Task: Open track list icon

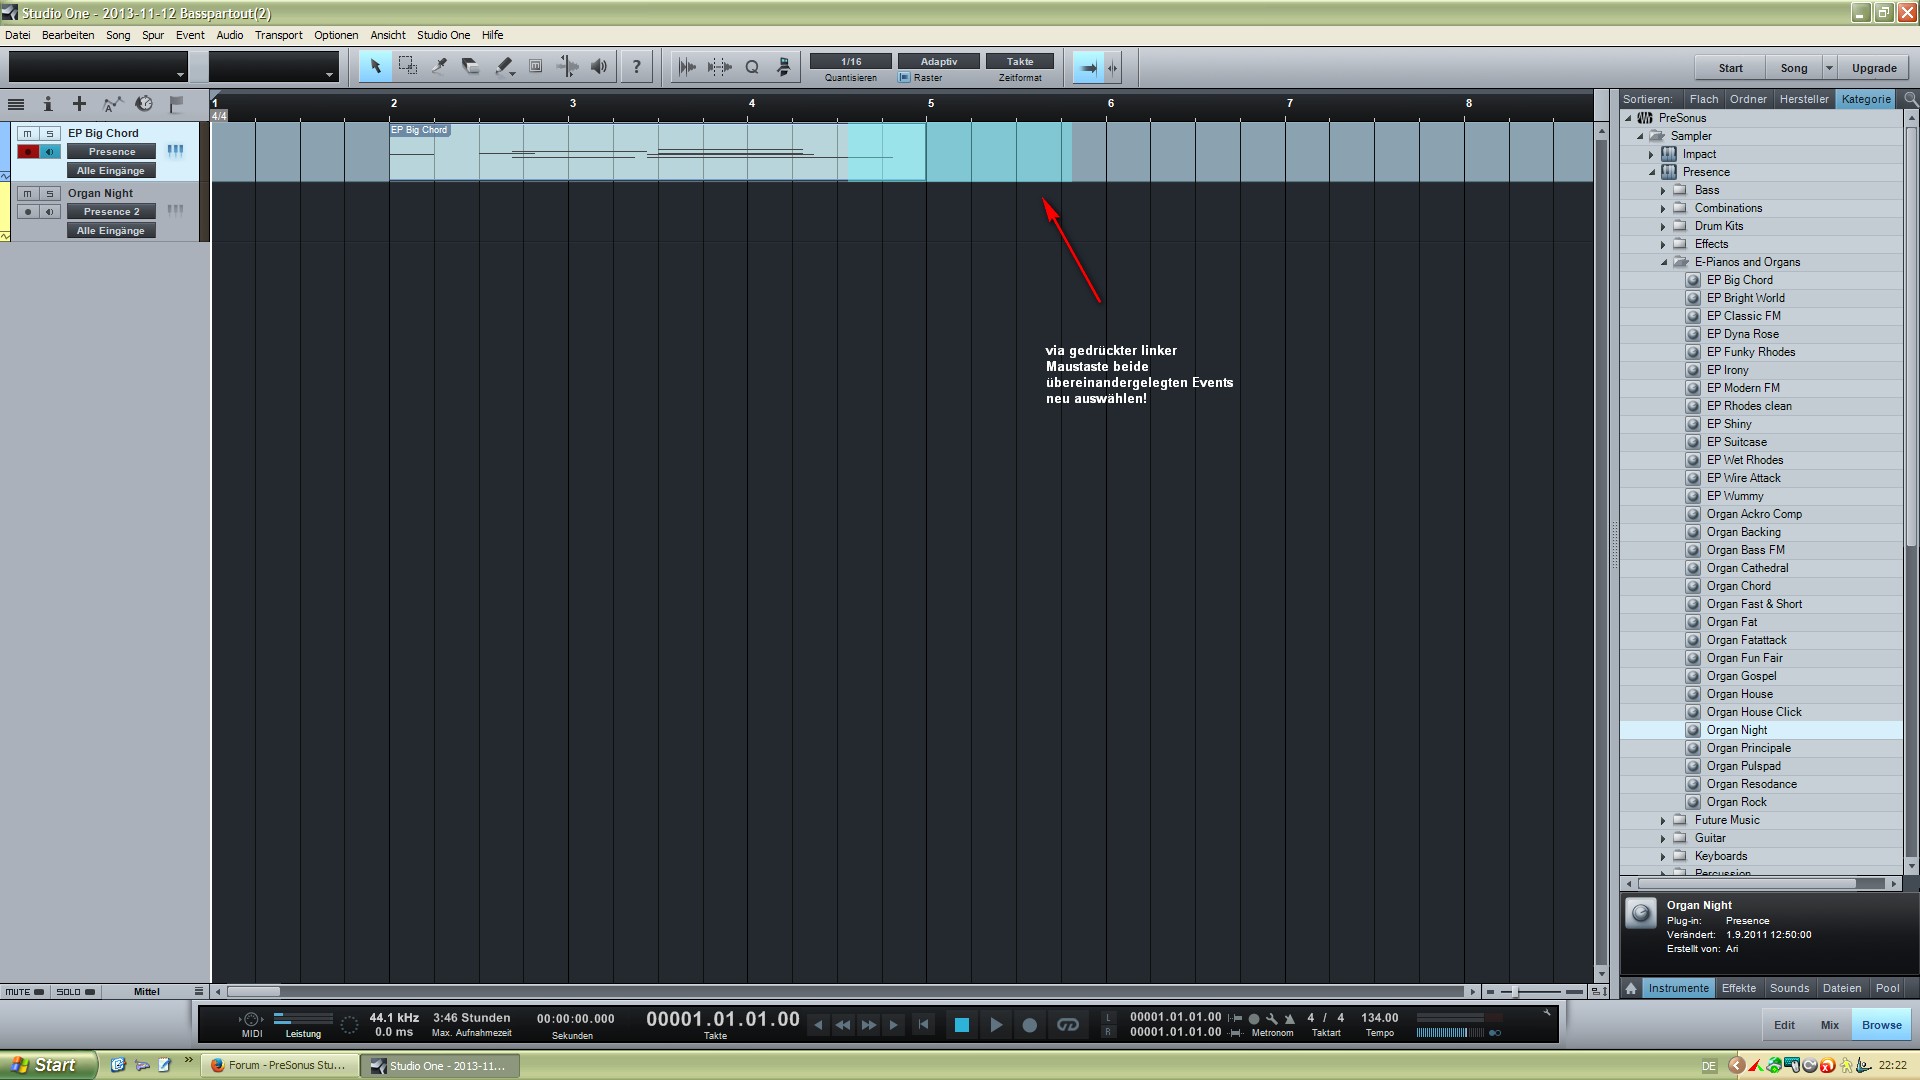Action: [x=16, y=104]
